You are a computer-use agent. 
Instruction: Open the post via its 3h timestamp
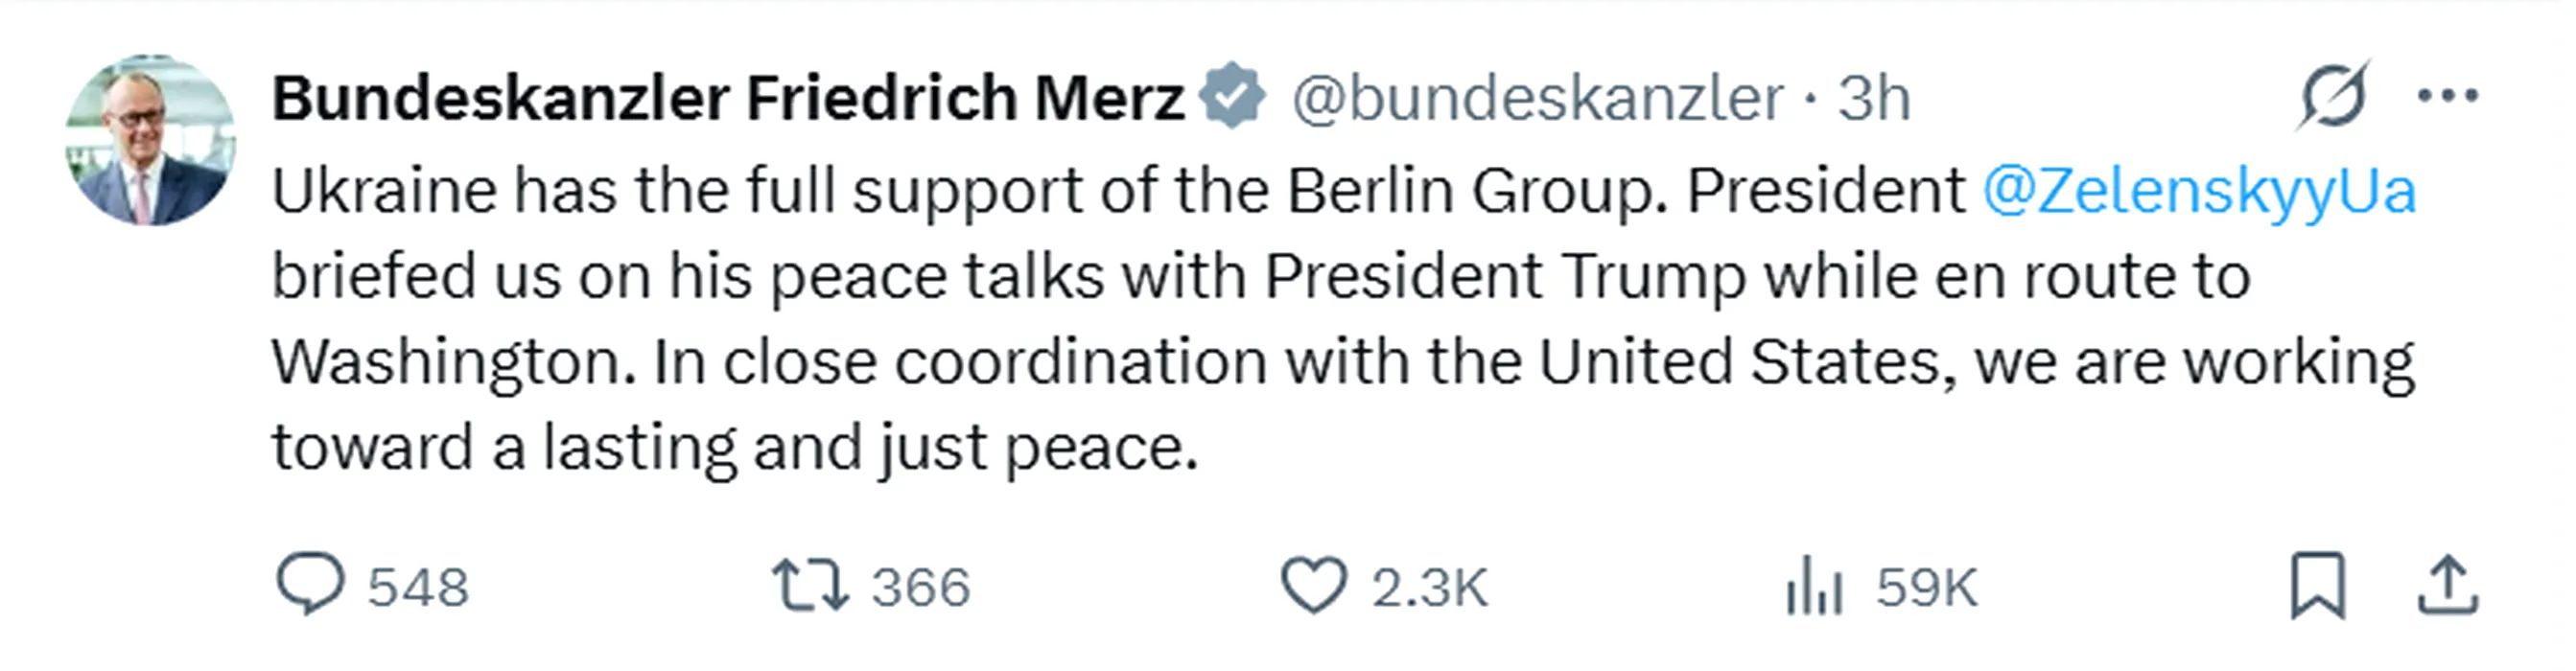[x=1874, y=98]
